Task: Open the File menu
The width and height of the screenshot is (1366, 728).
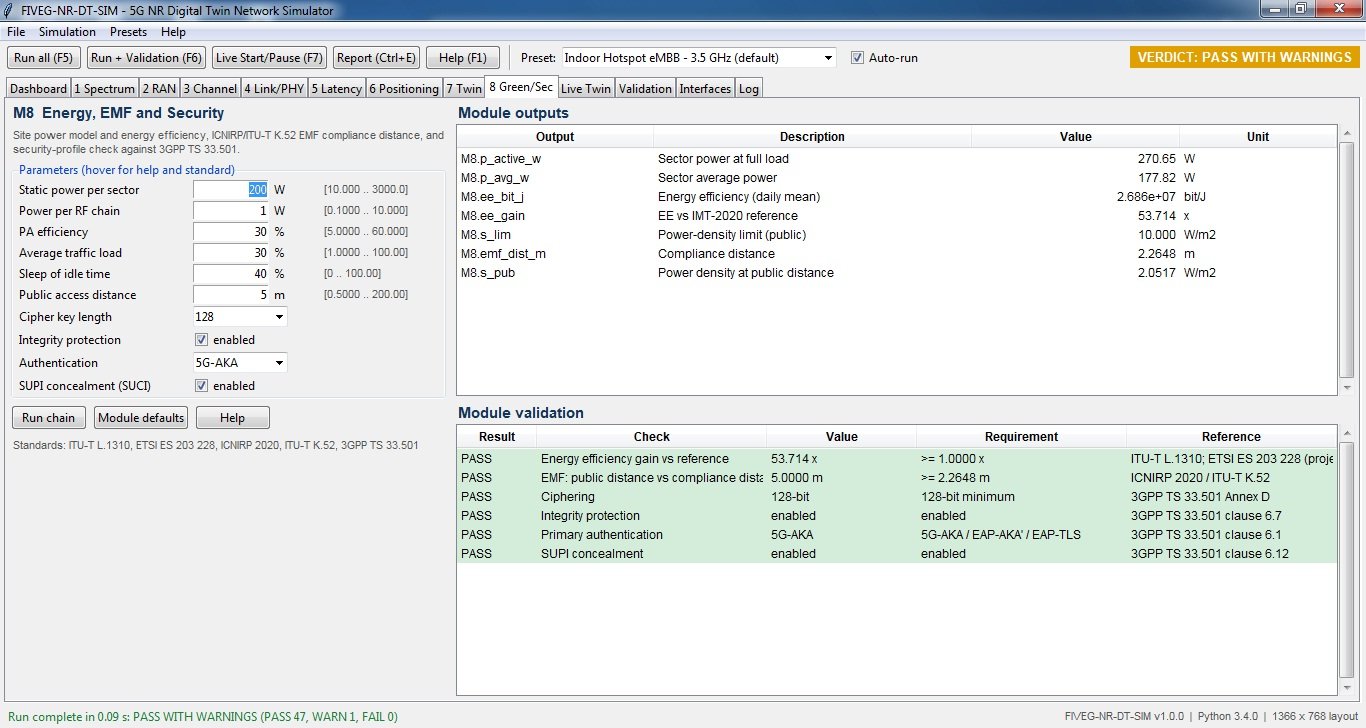Action: coord(17,32)
